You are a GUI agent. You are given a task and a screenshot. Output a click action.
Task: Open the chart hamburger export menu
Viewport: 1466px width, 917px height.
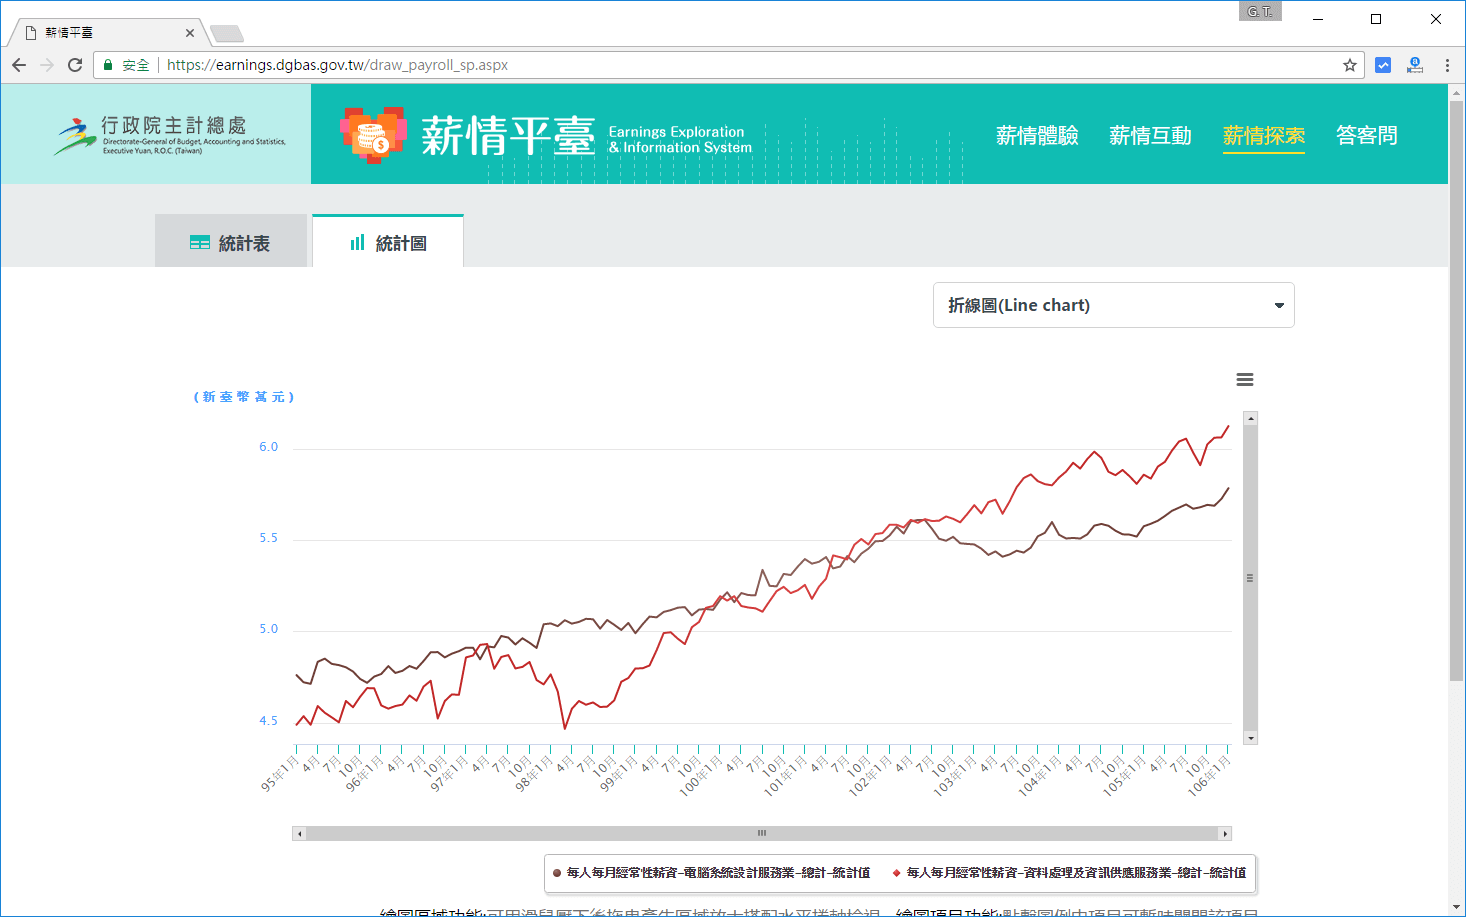[1245, 380]
